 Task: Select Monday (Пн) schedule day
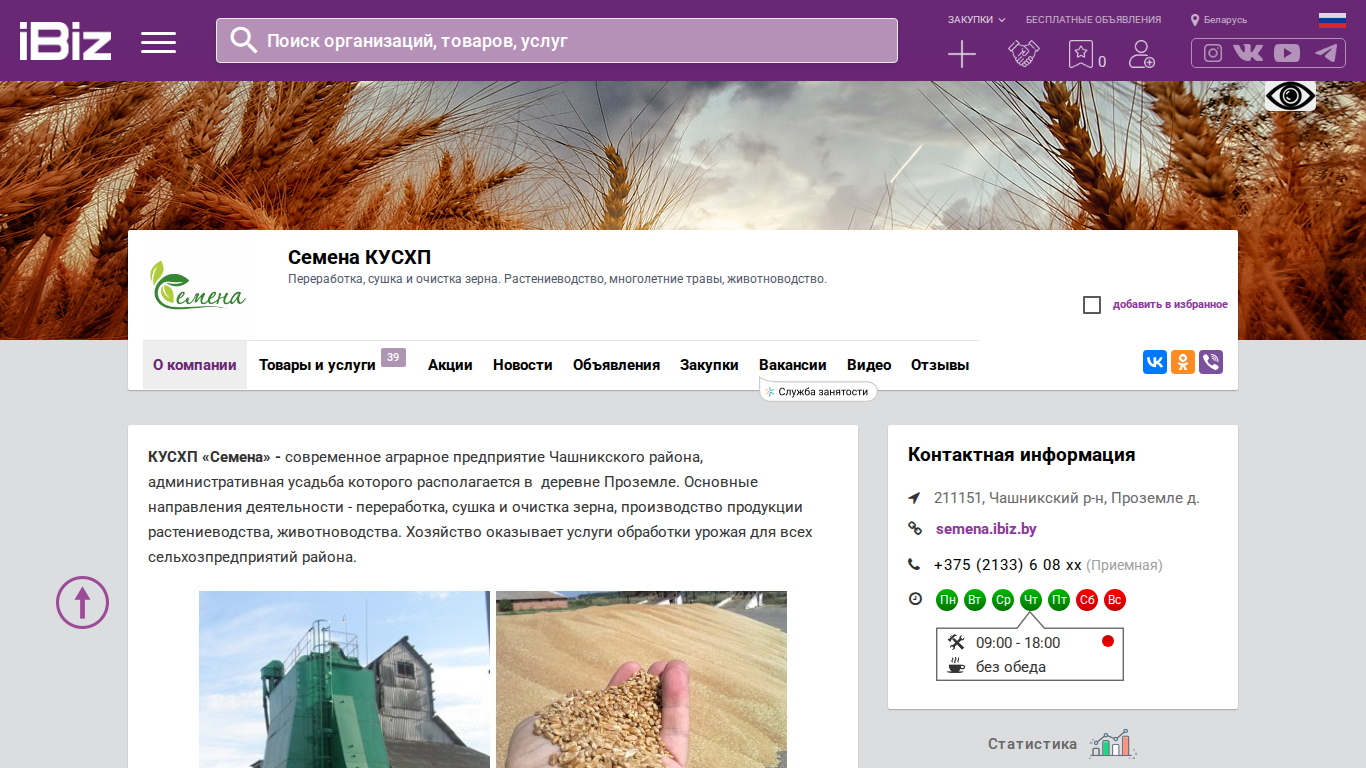pyautogui.click(x=947, y=600)
